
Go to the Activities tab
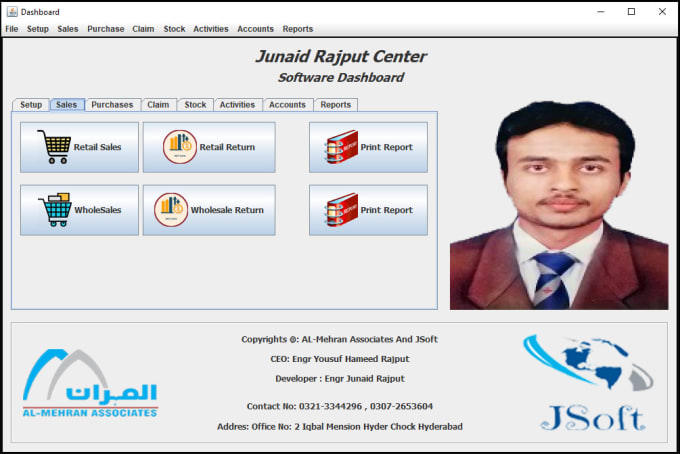coord(237,105)
